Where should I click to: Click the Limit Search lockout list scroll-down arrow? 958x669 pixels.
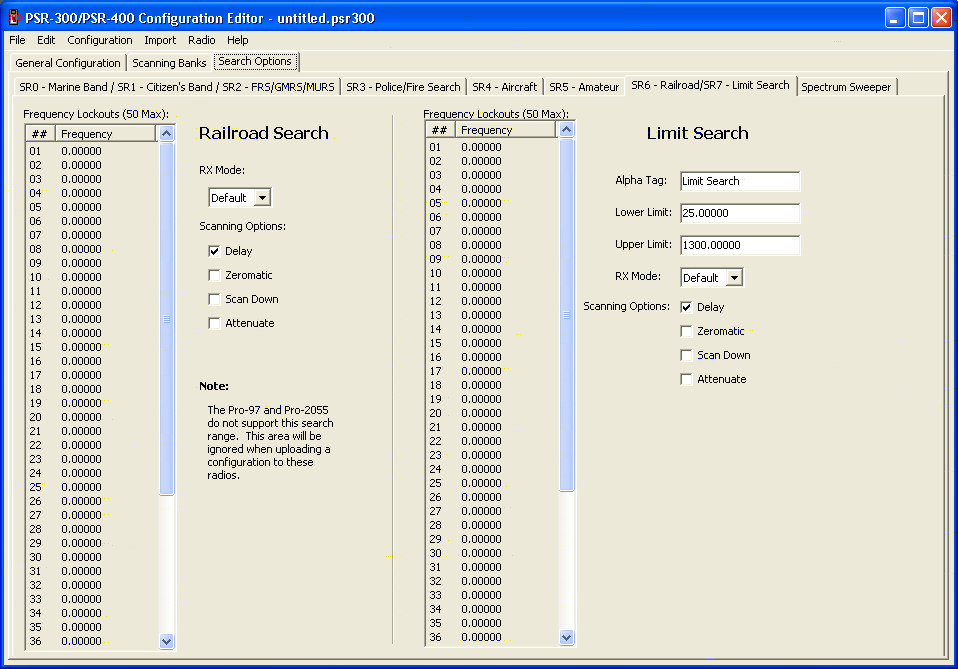(567, 637)
